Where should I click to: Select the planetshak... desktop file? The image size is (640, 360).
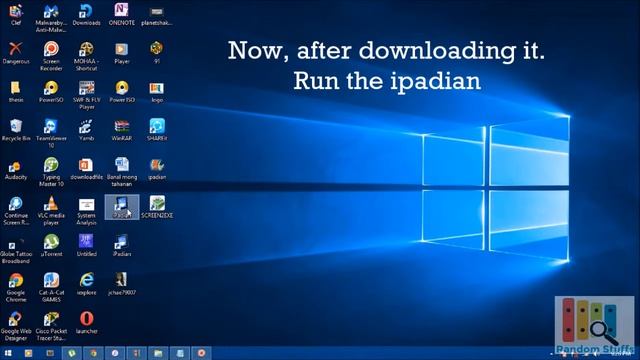coord(157,15)
